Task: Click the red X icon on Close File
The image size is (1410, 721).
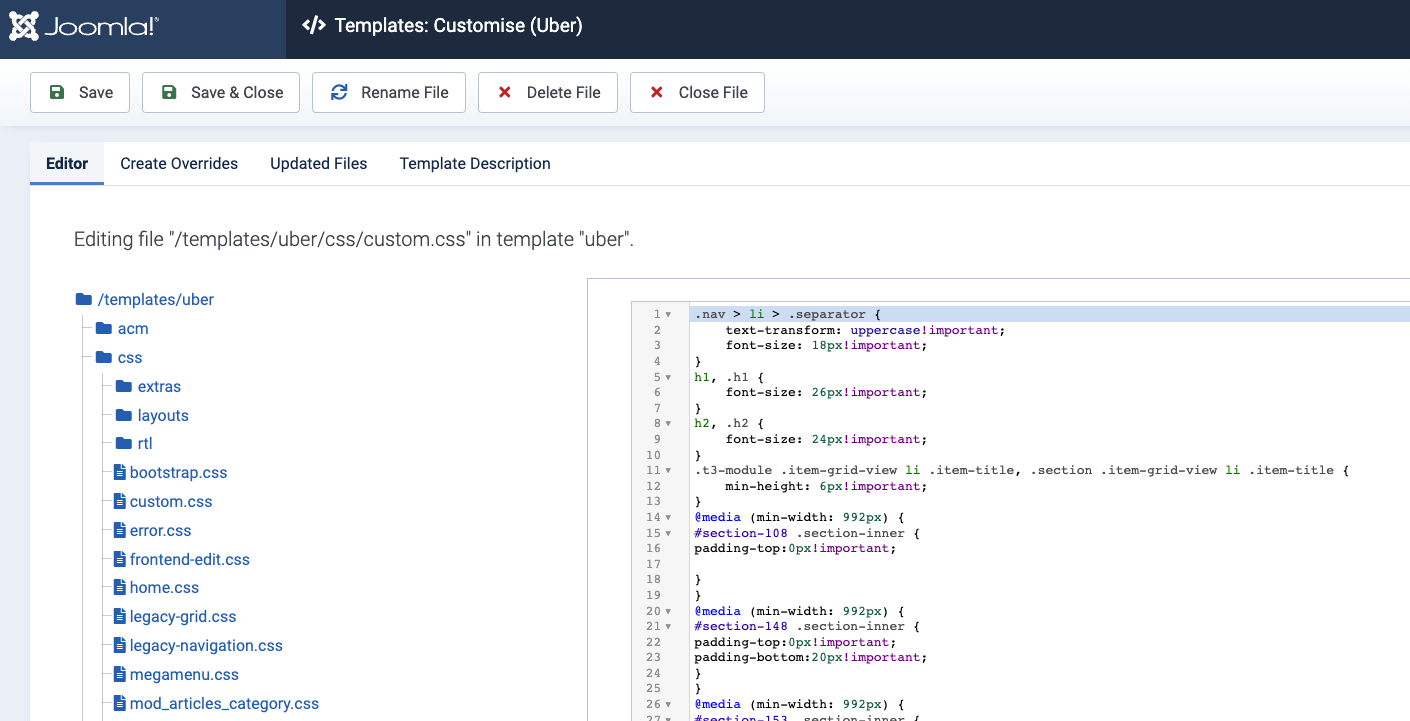Action: pos(657,92)
